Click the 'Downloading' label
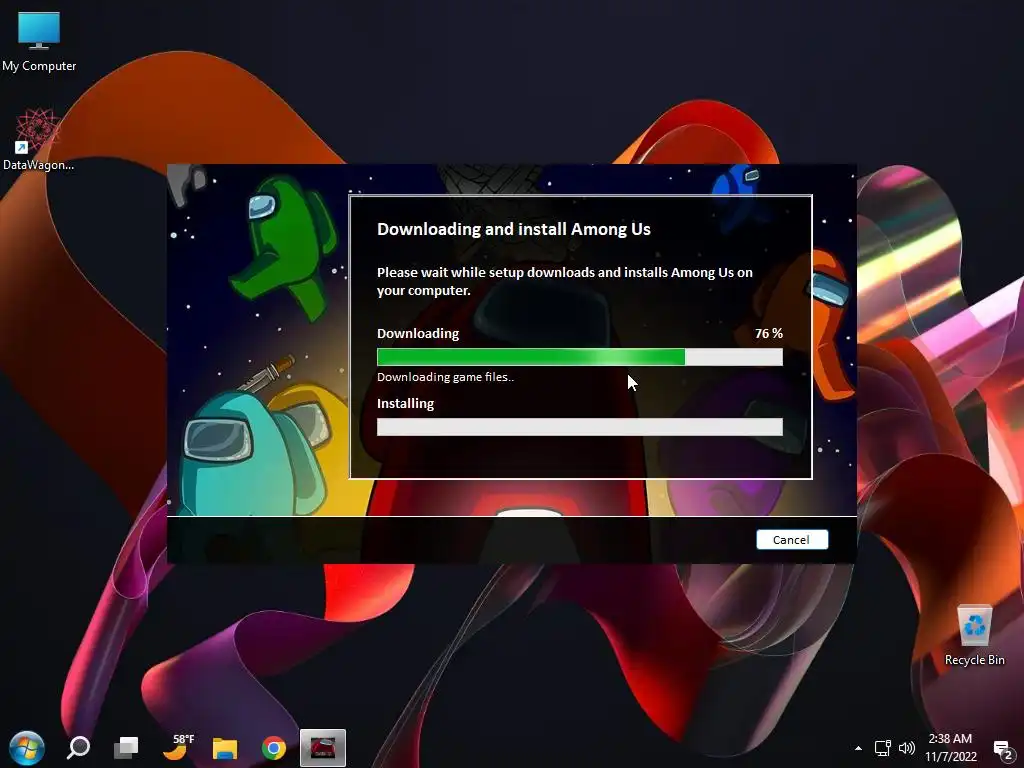Viewport: 1024px width, 768px height. [x=418, y=334]
